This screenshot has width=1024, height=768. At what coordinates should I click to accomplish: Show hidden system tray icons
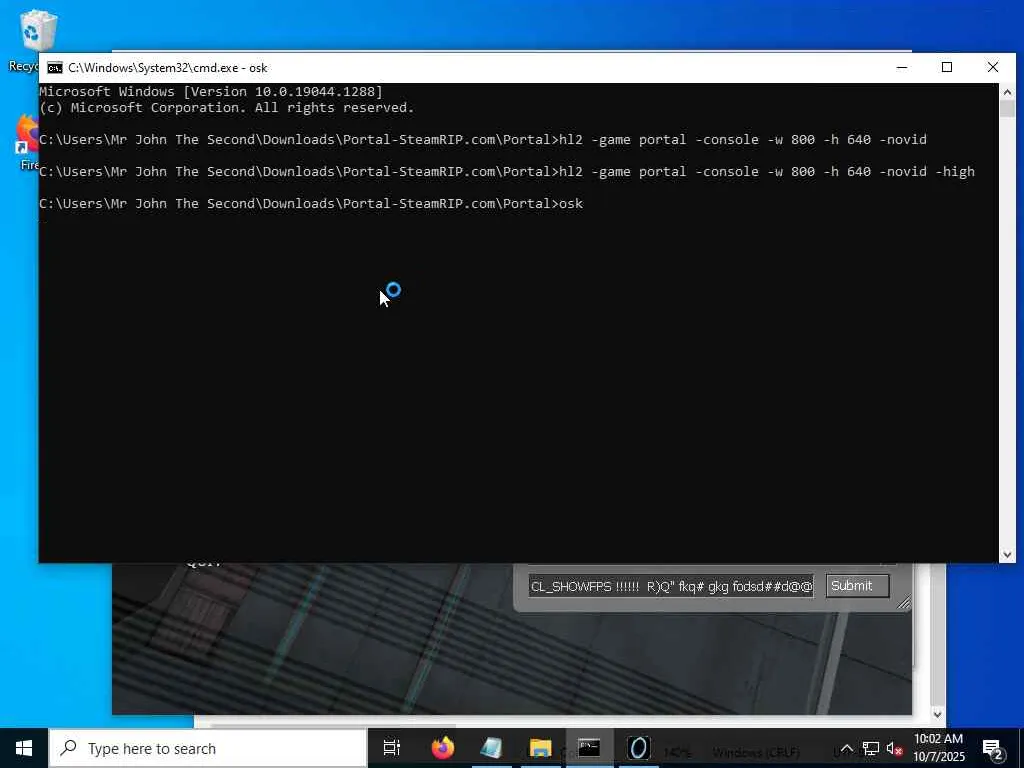coord(846,749)
